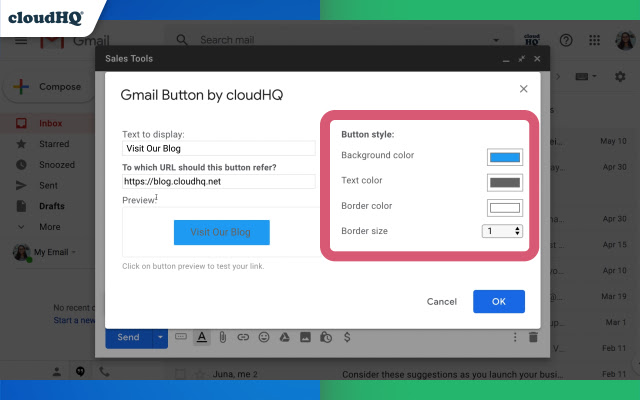Open the Background color swatch

click(505, 157)
